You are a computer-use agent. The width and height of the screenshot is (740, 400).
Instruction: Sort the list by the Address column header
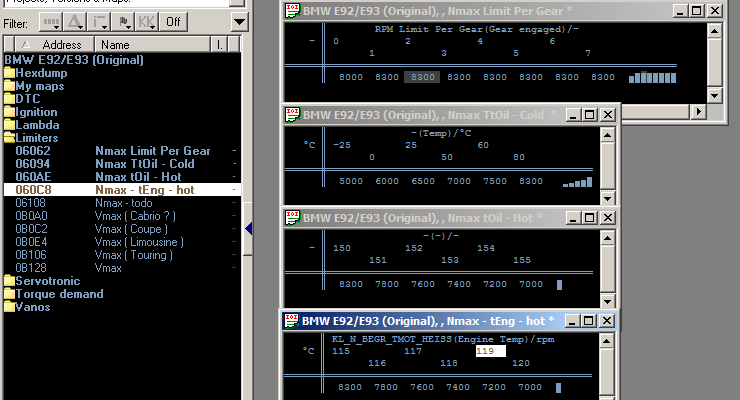56,45
